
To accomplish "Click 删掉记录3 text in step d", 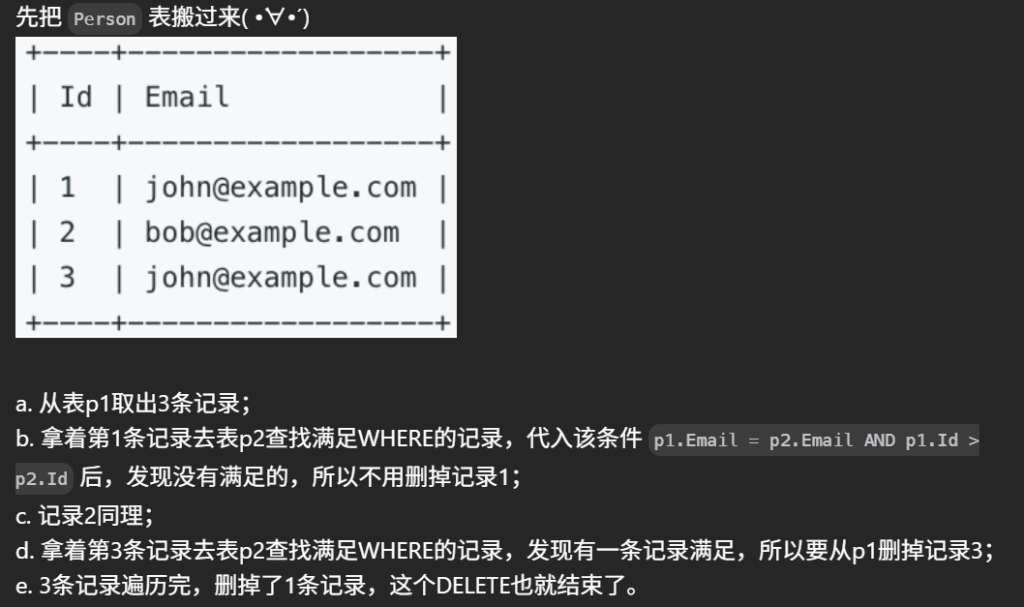I will click(x=930, y=551).
